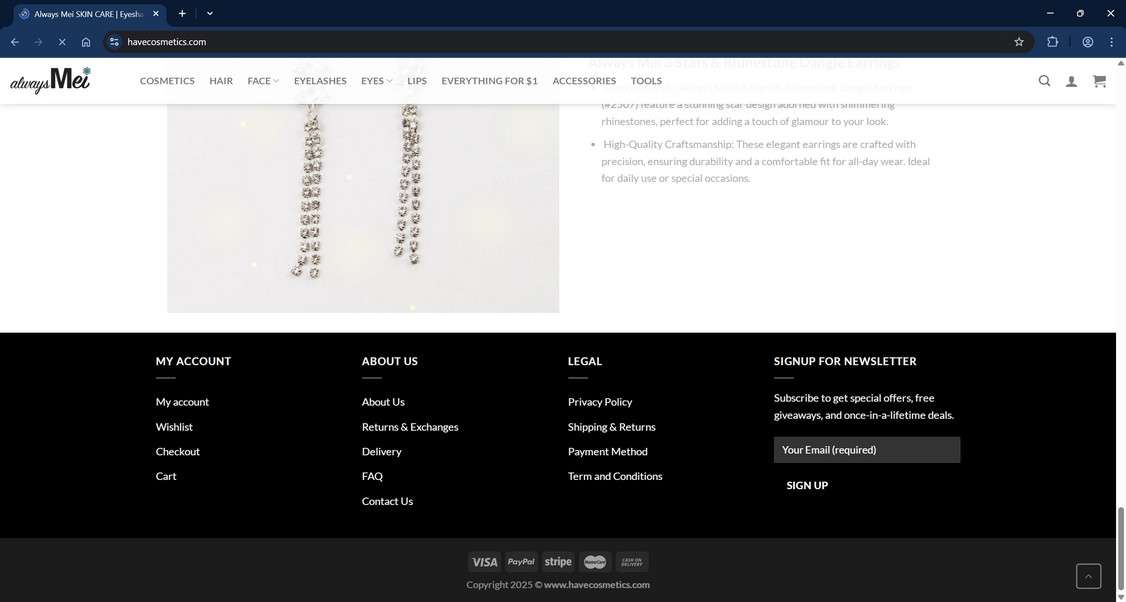
Task: Click the back-to-top arrow button
Action: (x=1088, y=576)
